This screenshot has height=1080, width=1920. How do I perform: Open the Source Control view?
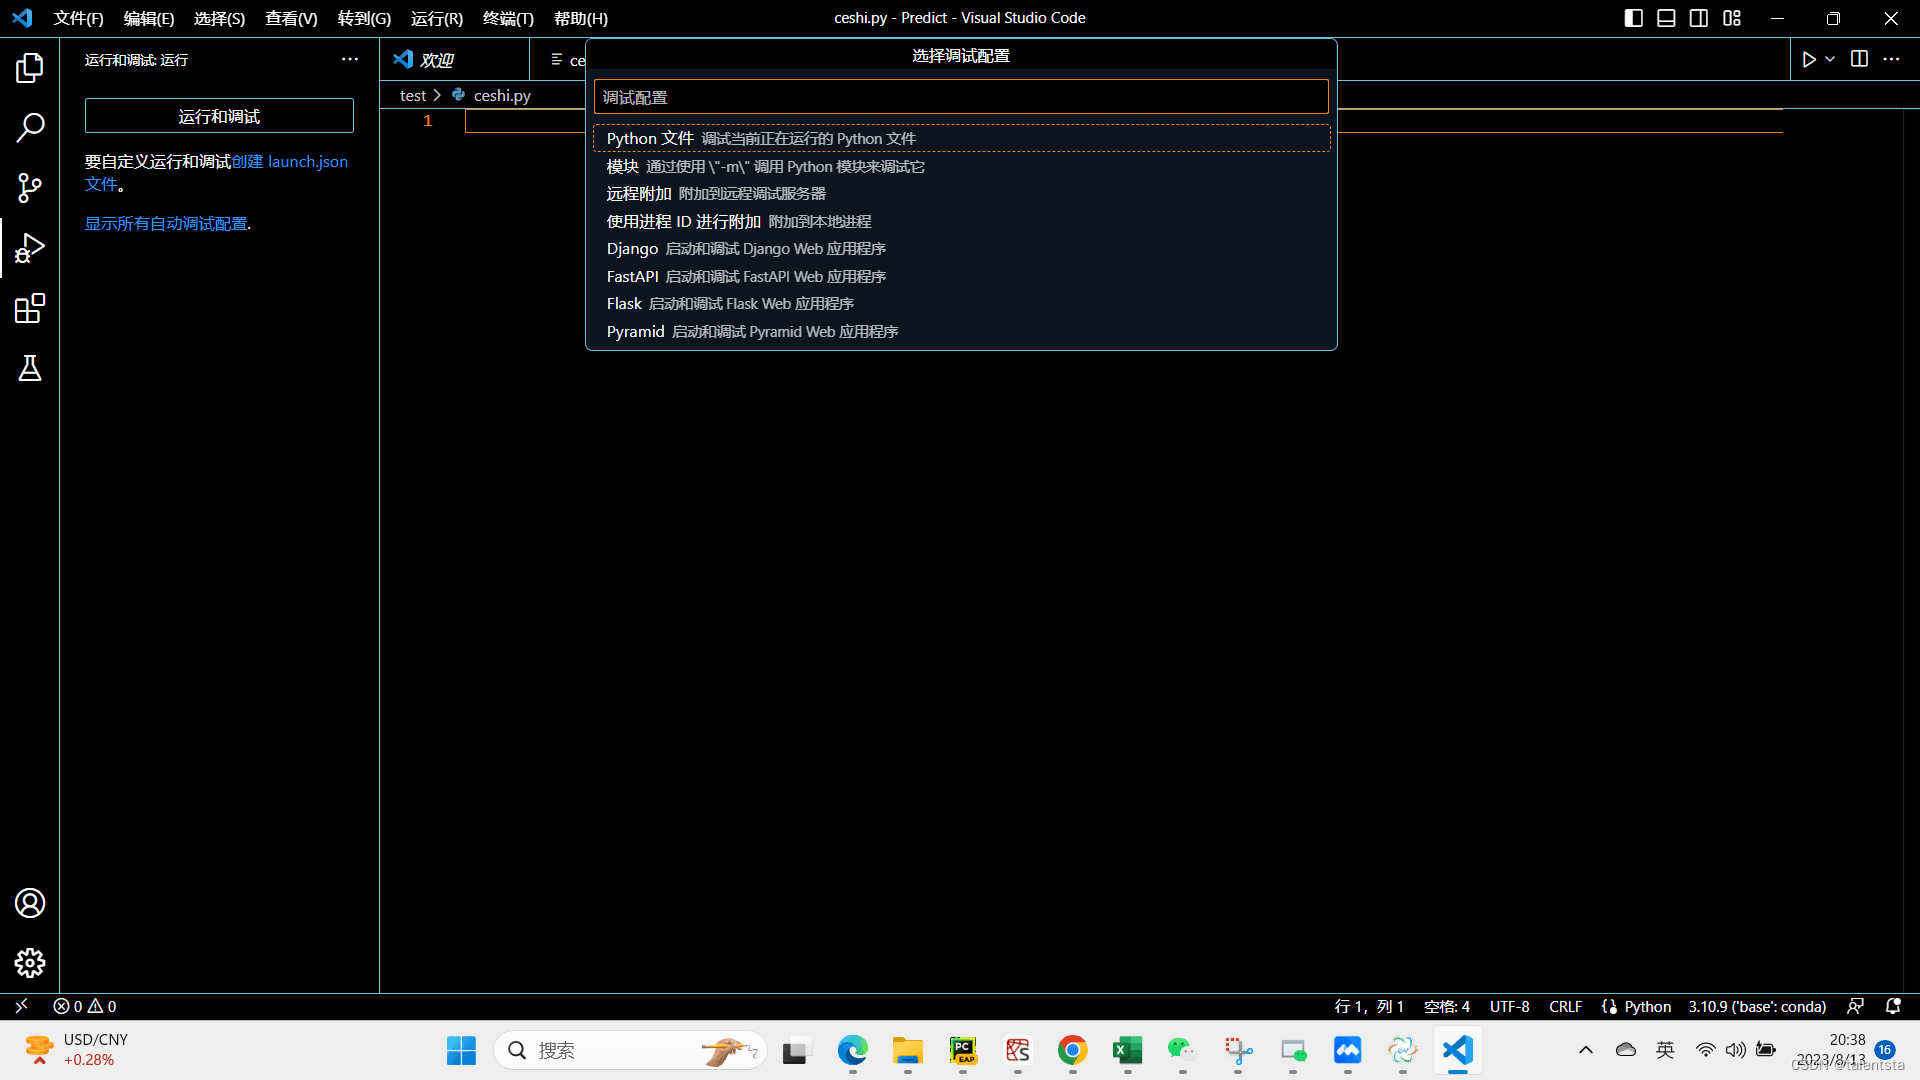(x=30, y=188)
